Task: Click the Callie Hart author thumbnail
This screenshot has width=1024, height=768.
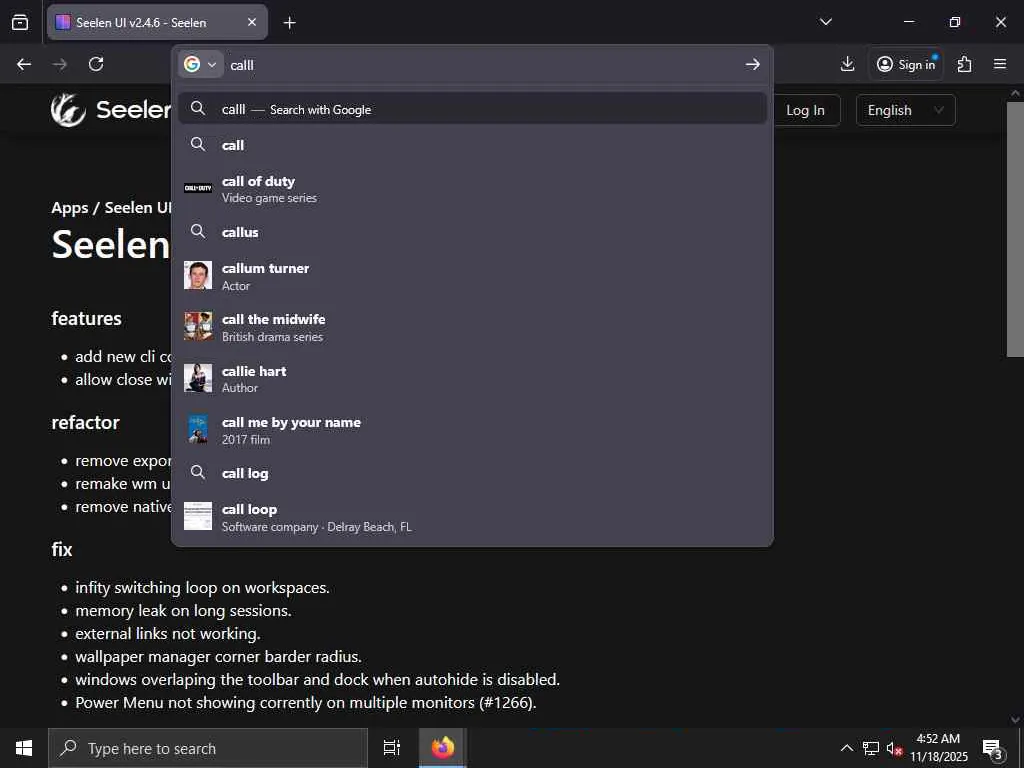Action: (198, 378)
